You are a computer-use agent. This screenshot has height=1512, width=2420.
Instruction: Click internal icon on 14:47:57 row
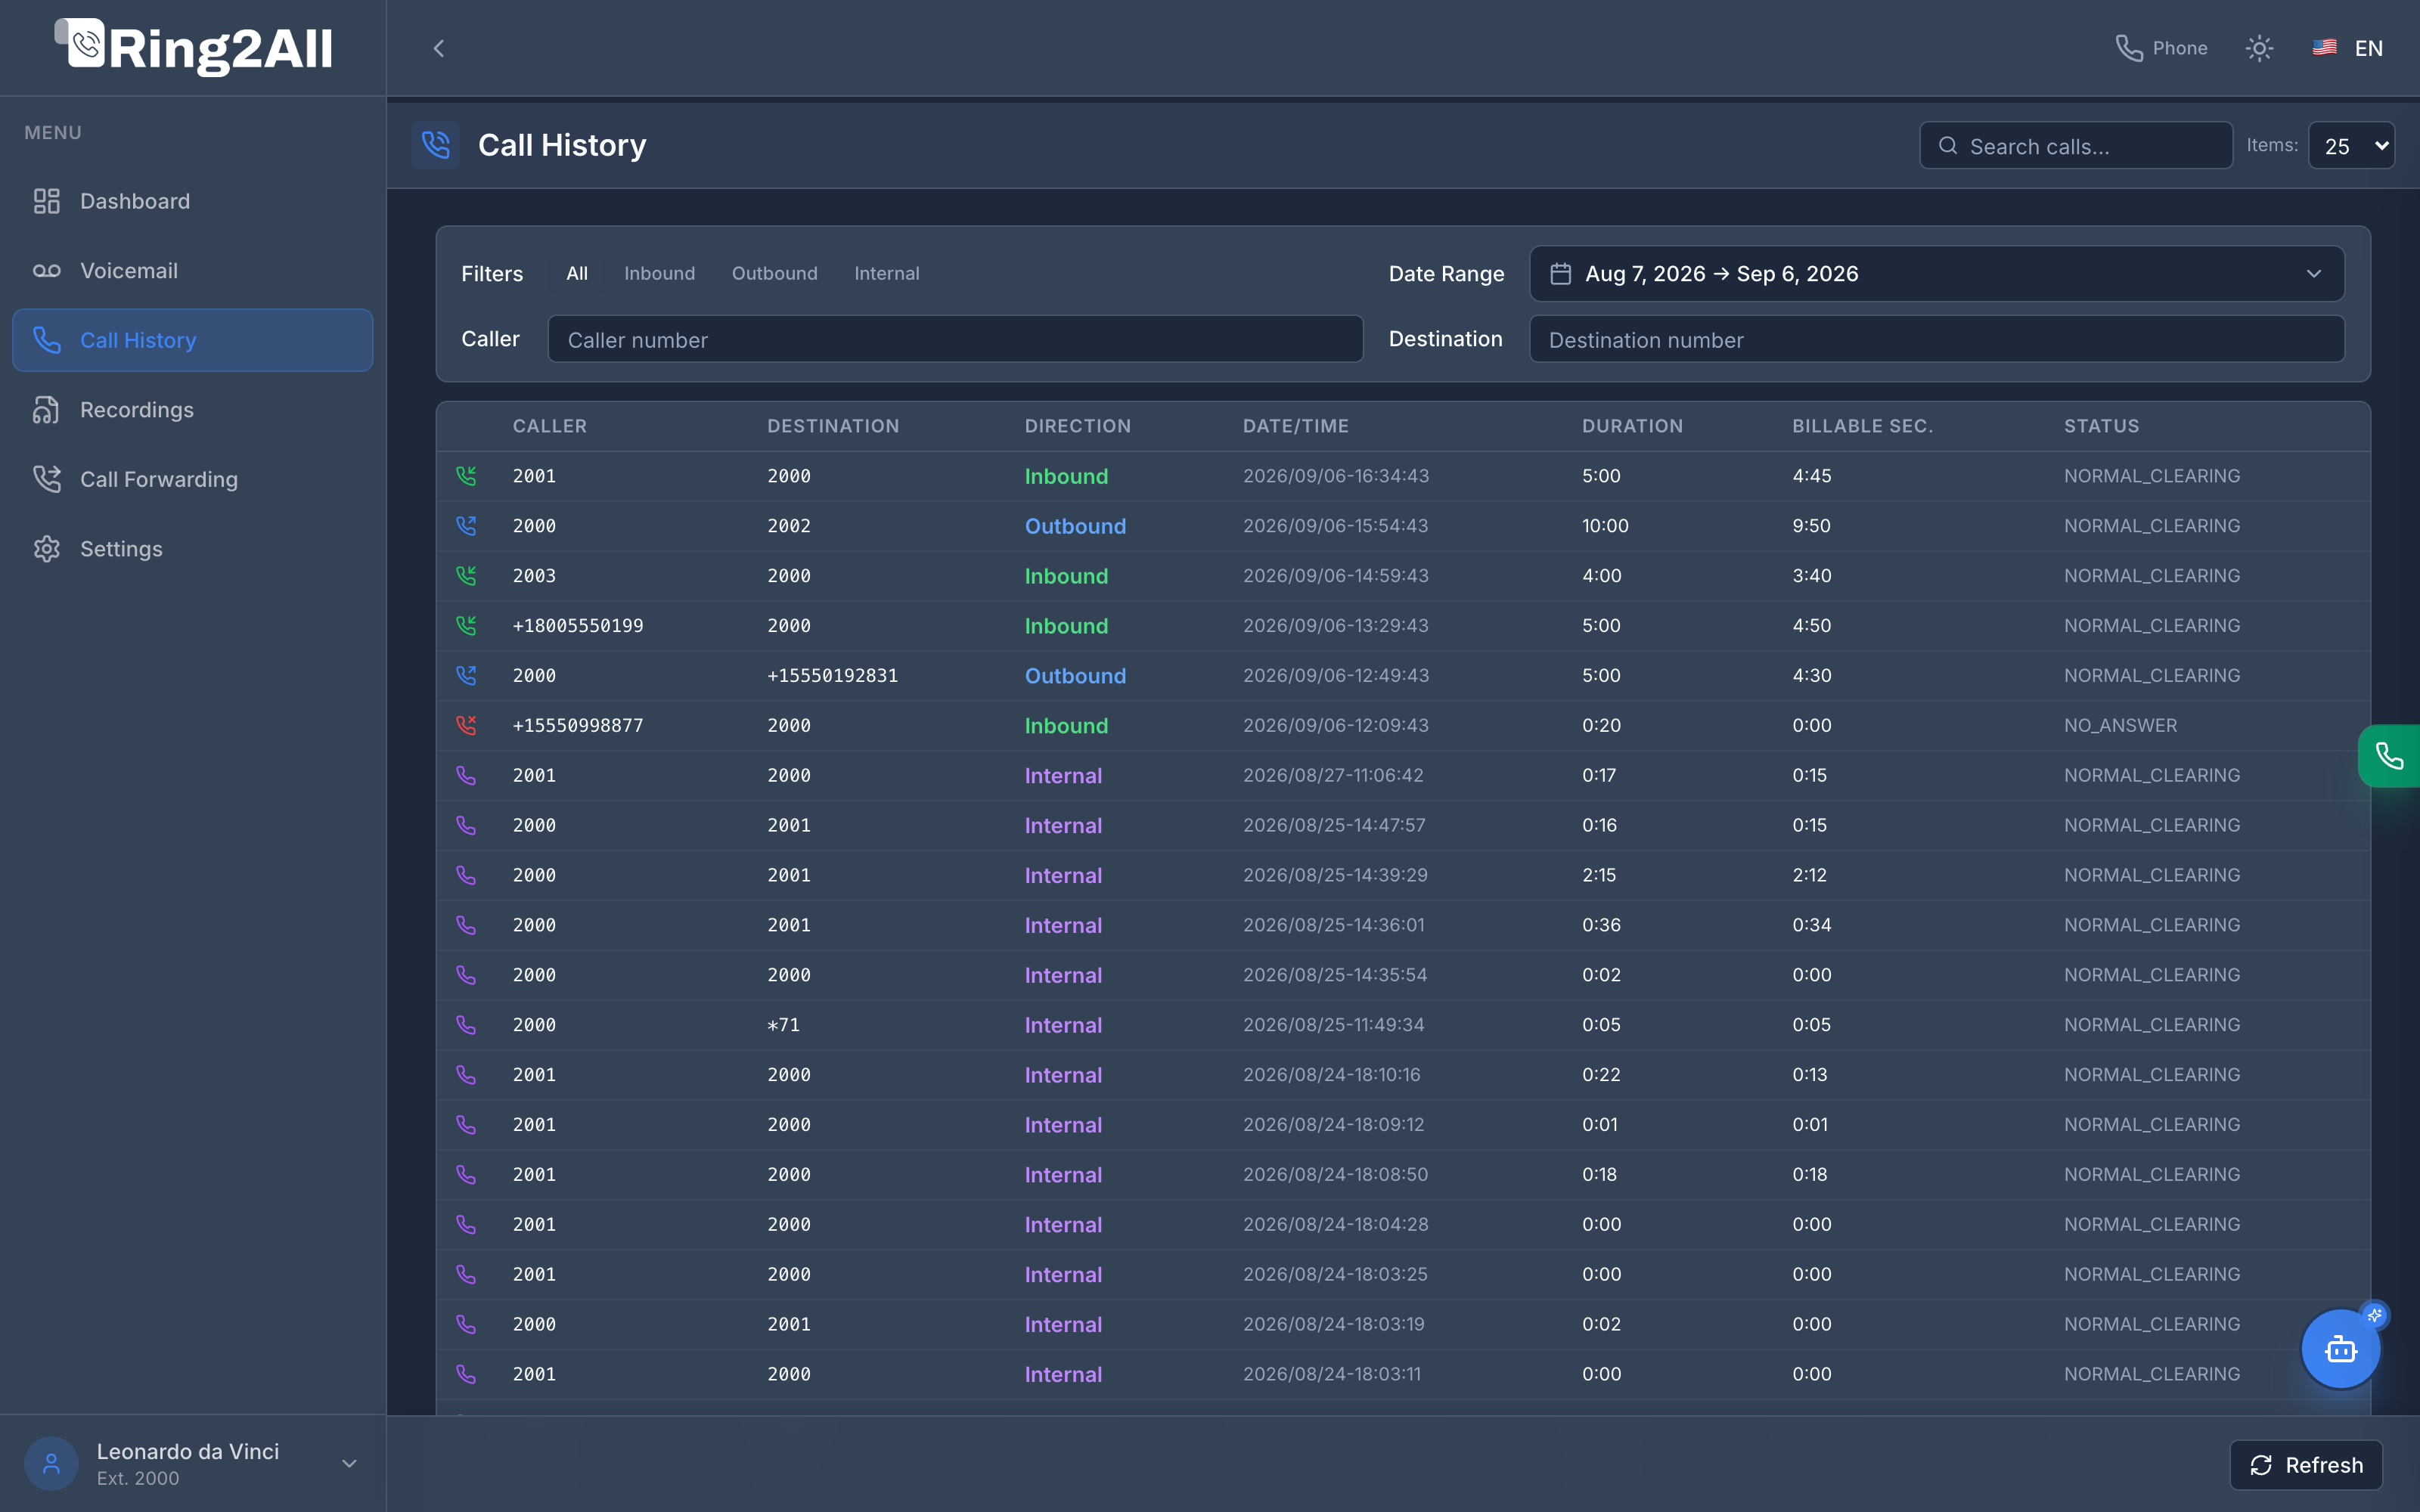point(466,826)
